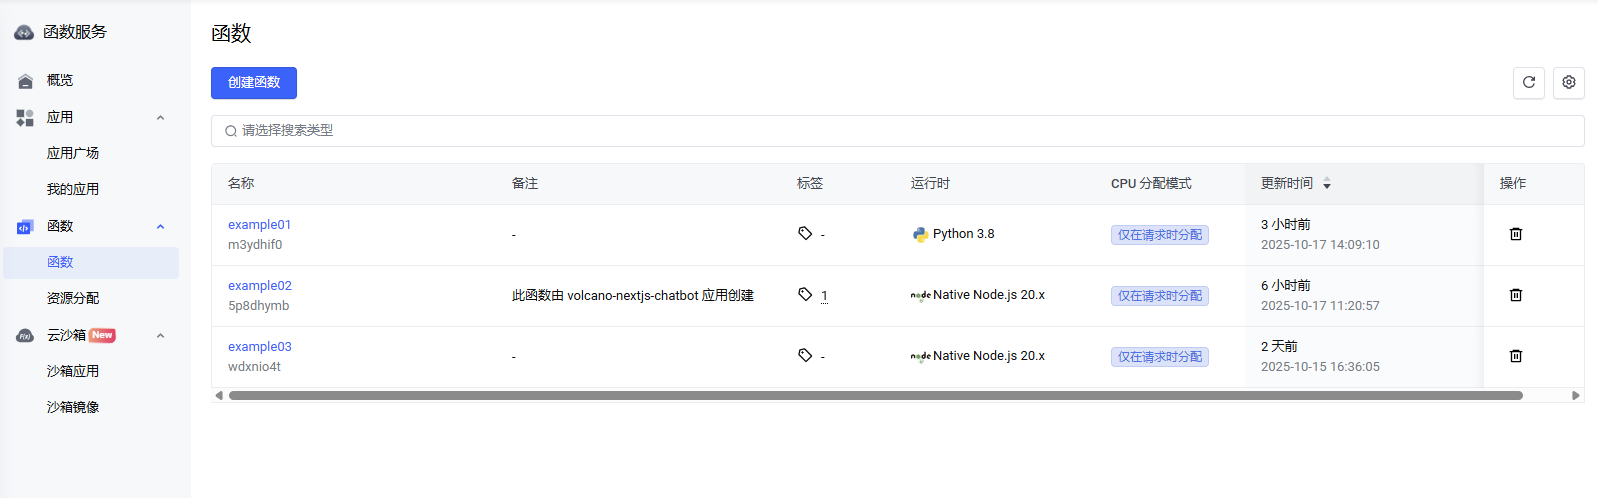Click the horizontal table scrollbar
1598x498 pixels.
875,396
